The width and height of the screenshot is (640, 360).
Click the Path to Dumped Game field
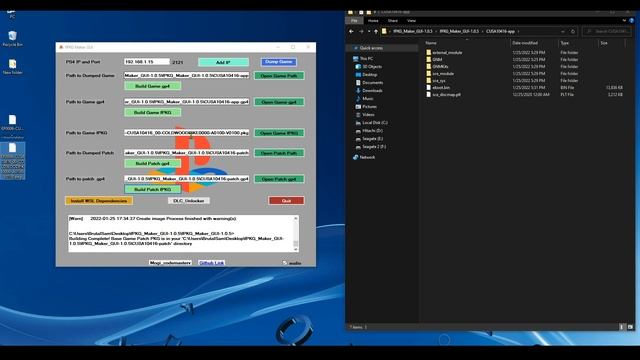[x=187, y=75]
